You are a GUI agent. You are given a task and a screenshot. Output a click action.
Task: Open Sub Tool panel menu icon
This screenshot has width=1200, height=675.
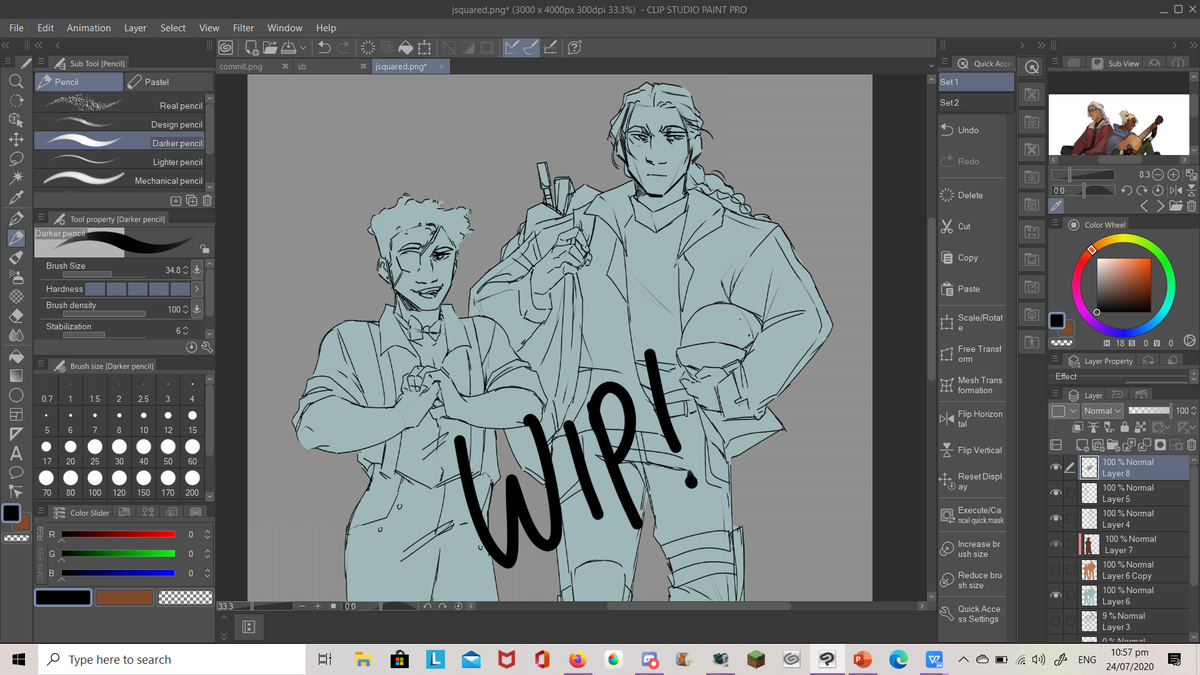click(41, 63)
